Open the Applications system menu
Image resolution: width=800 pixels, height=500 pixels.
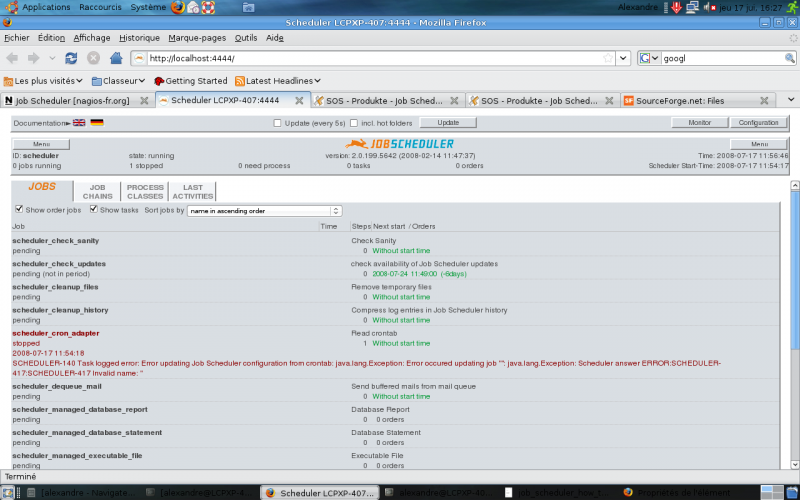pyautogui.click(x=46, y=7)
